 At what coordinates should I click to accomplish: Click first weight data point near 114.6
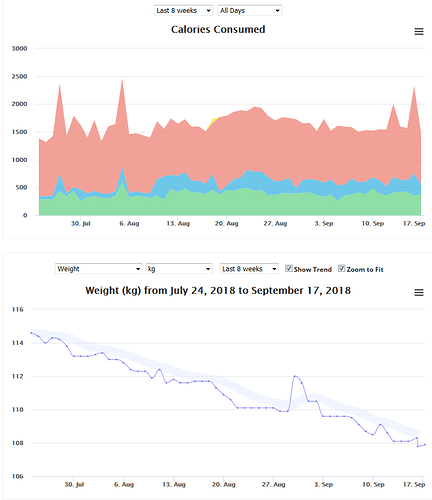[31, 333]
